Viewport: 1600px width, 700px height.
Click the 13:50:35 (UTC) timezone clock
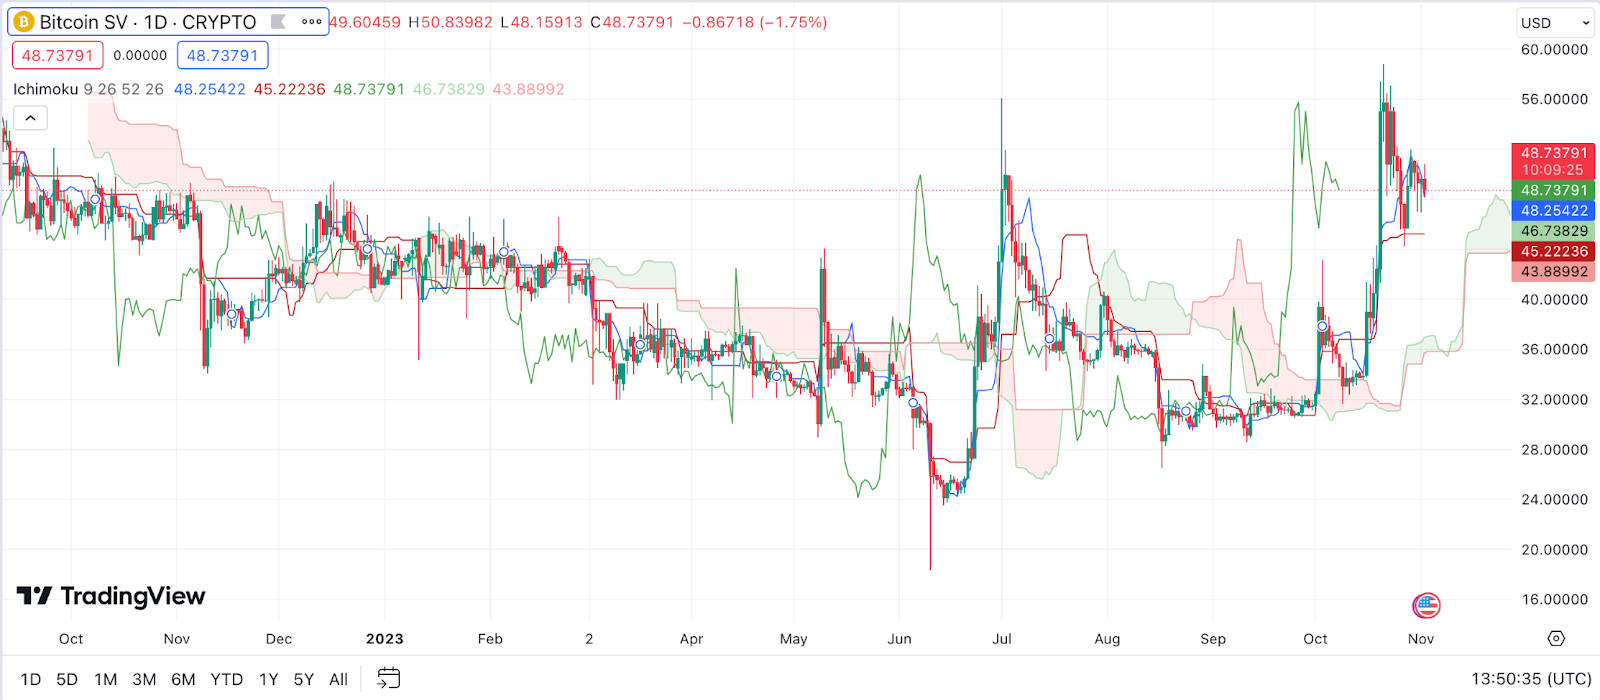click(1531, 679)
